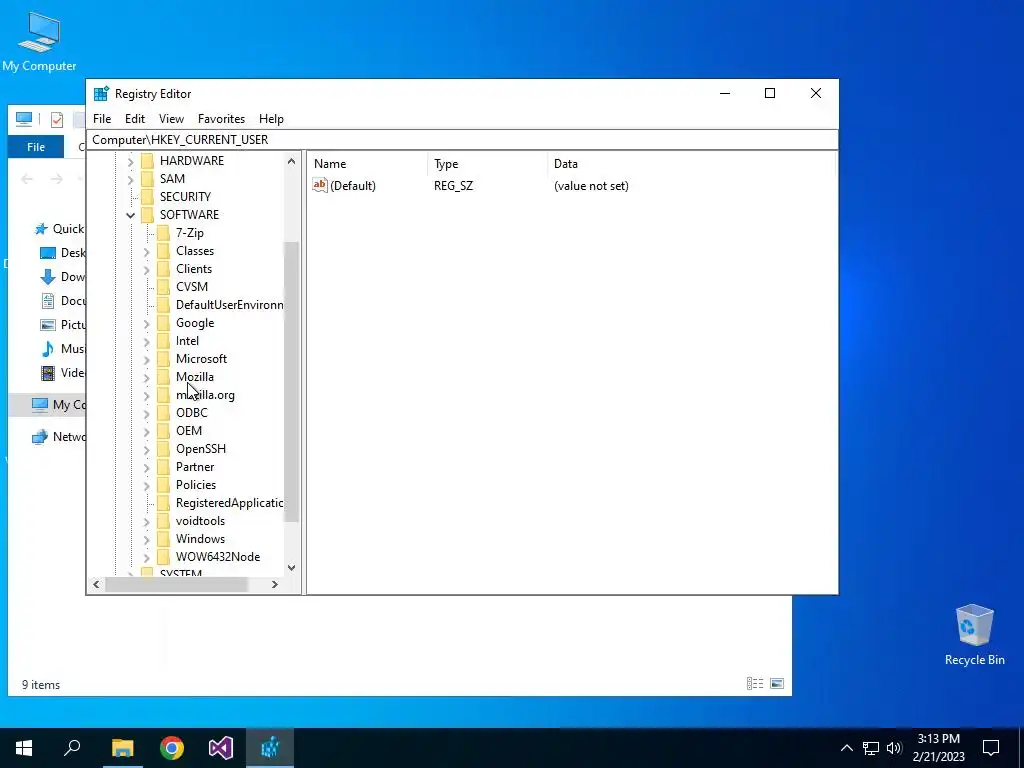Select the ODBC key

click(x=192, y=413)
